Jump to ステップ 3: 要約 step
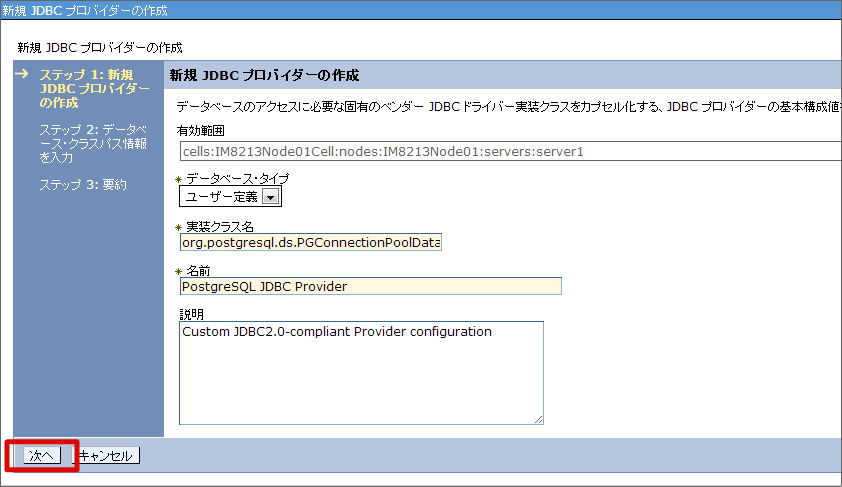This screenshot has height=487, width=842. pyautogui.click(x=83, y=184)
